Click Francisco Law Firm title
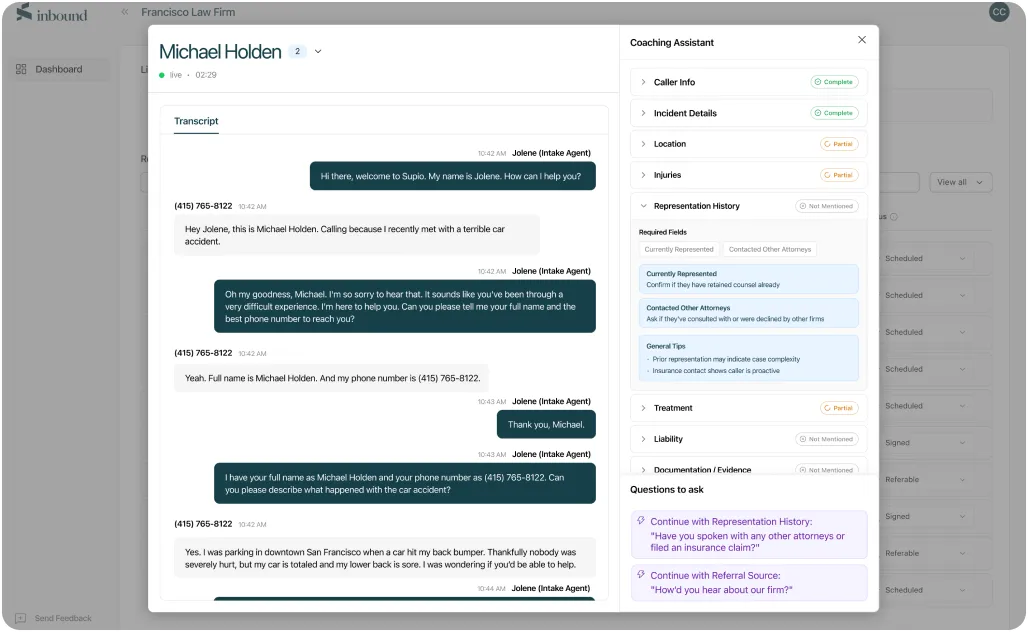This screenshot has width=1028, height=632. coord(188,12)
